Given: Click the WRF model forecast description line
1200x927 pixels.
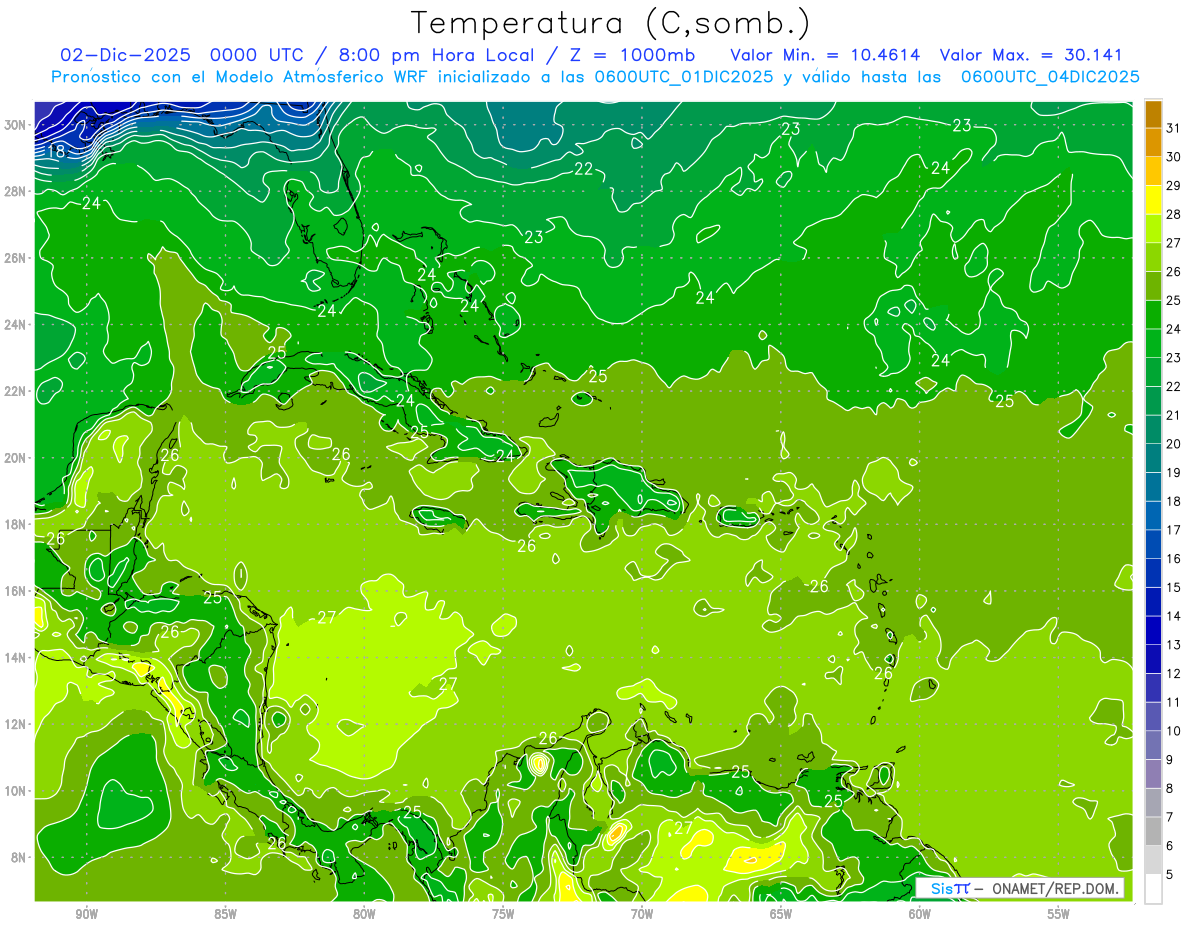Looking at the screenshot, I should click(x=595, y=77).
